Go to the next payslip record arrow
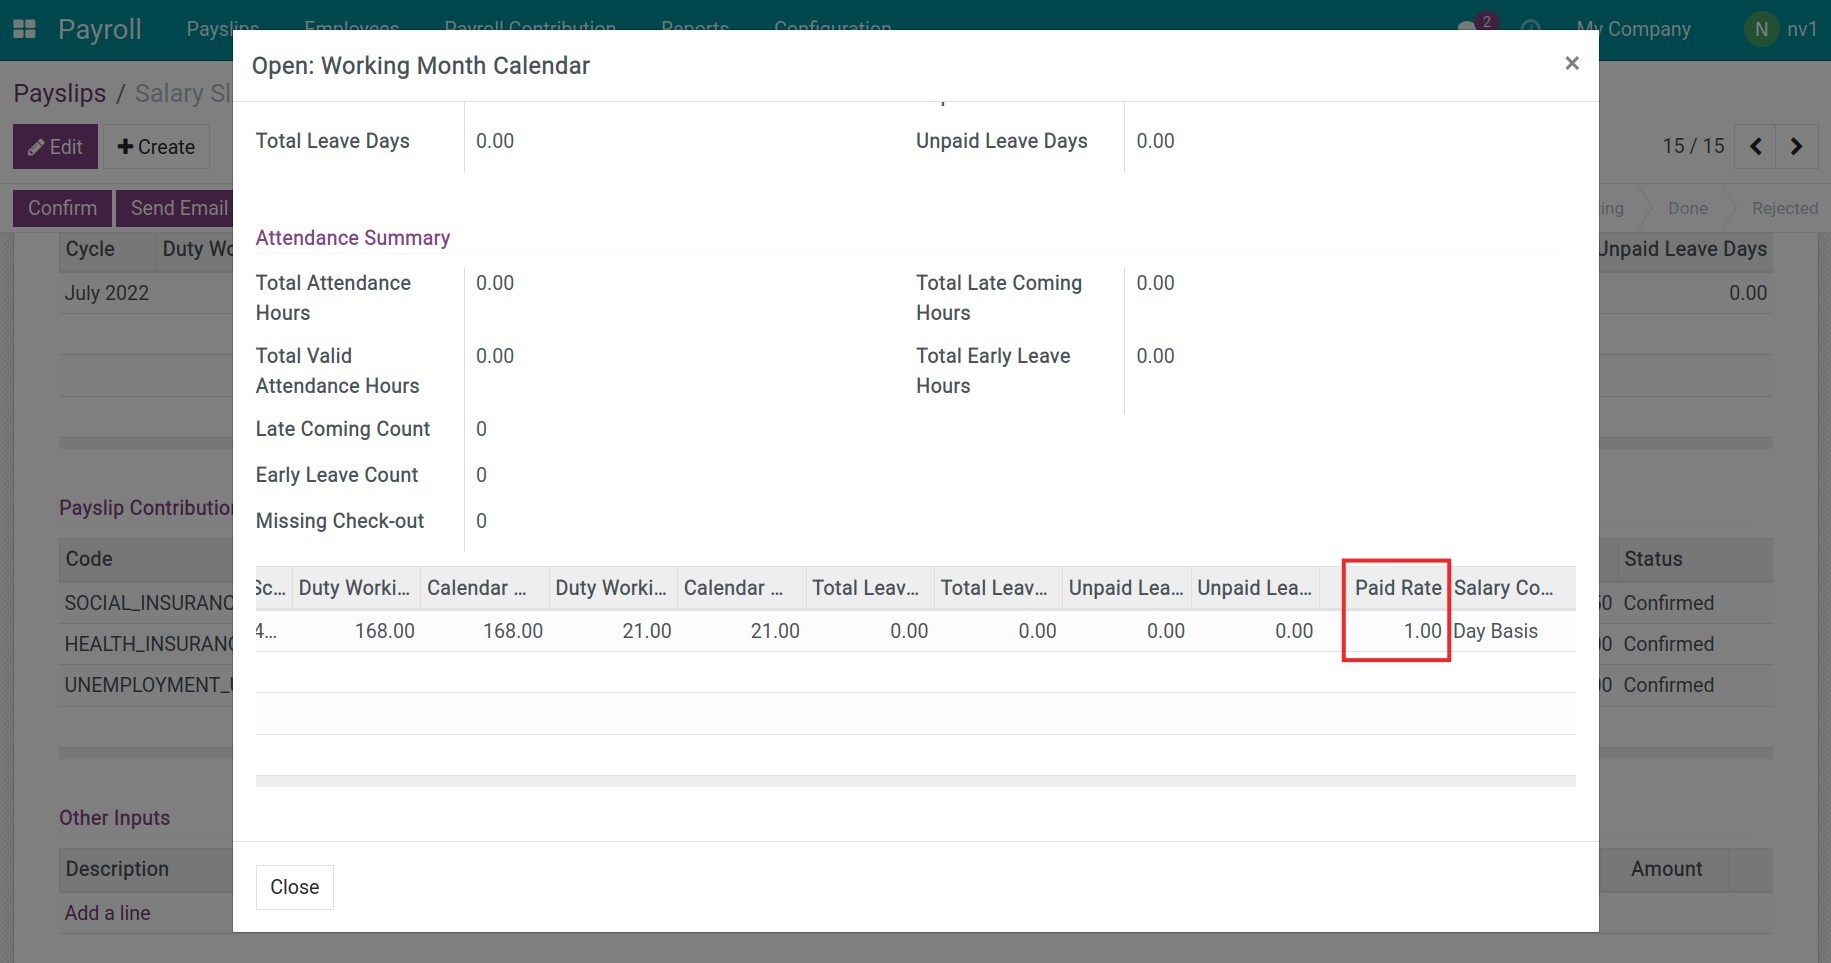 click(x=1796, y=147)
